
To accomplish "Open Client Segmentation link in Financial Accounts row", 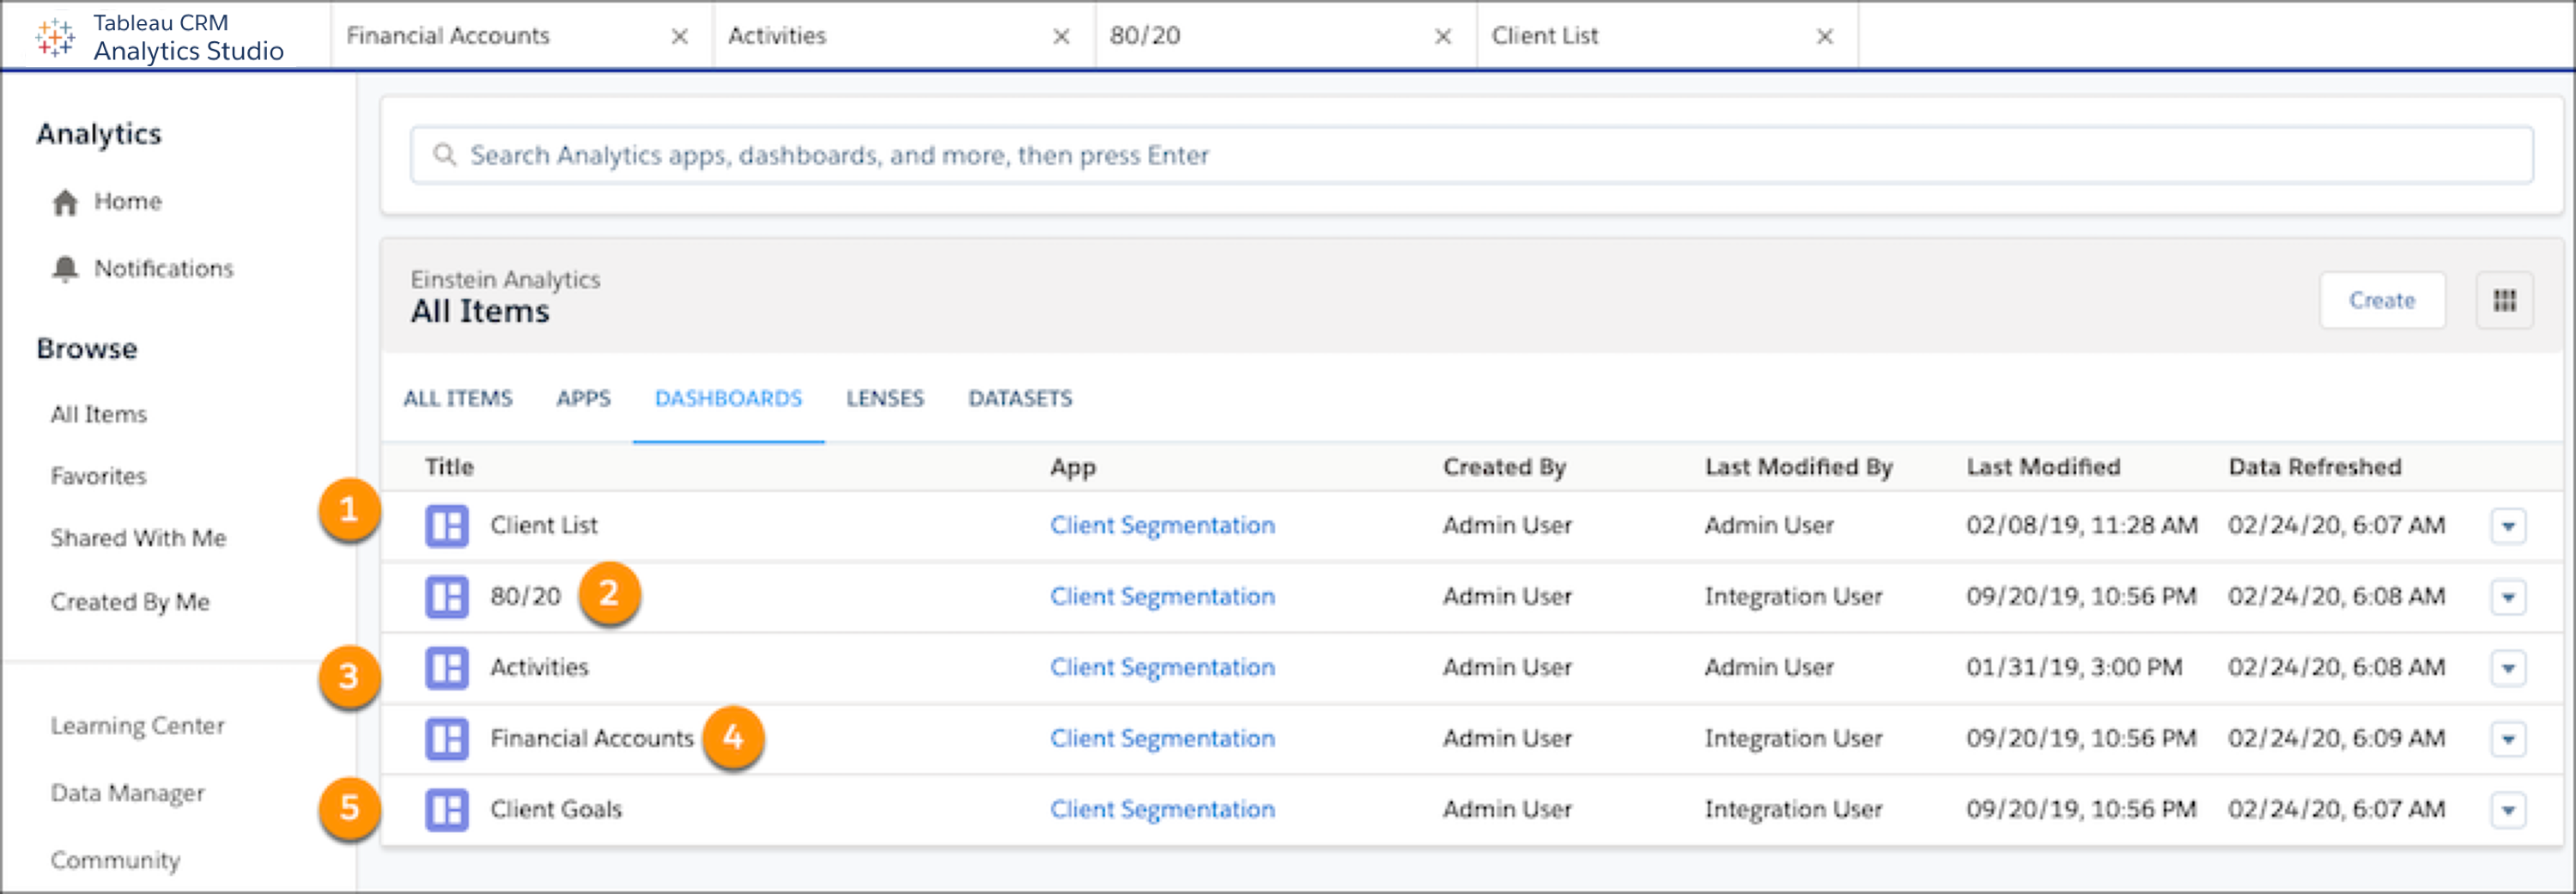I will [1162, 738].
